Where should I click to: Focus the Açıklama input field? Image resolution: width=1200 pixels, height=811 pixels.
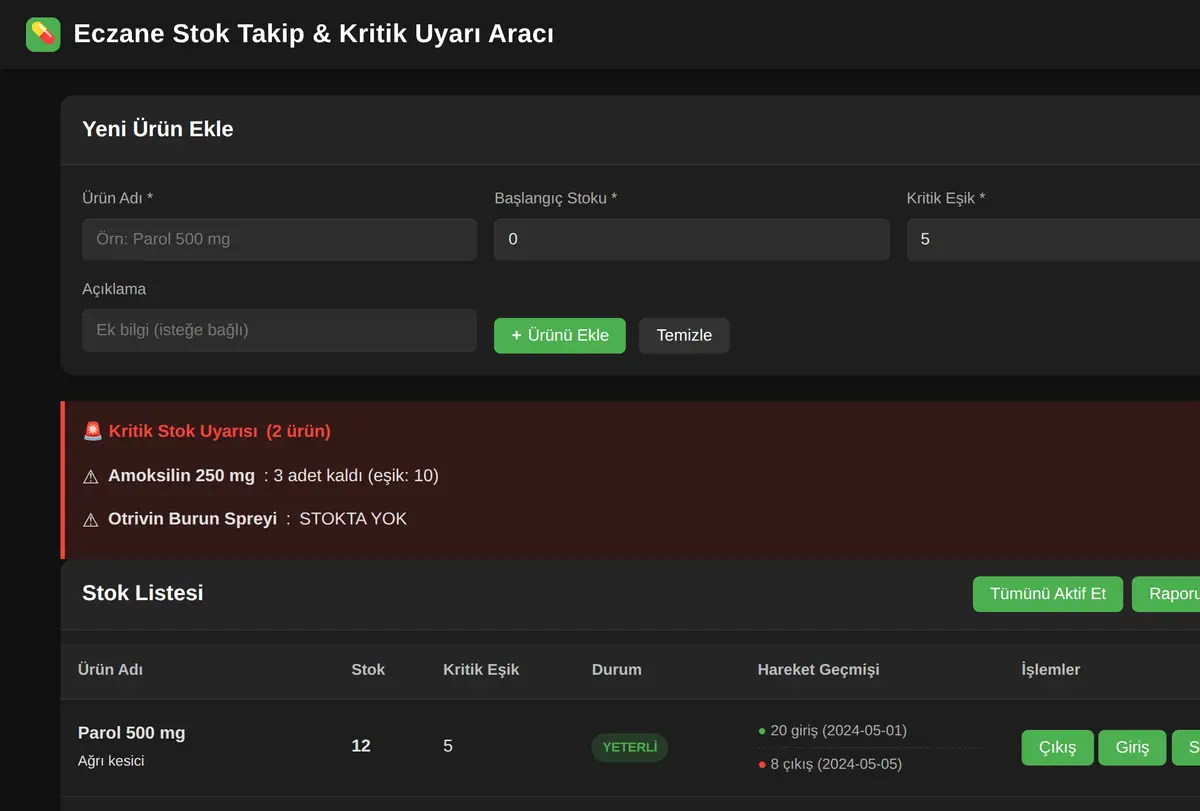279,330
